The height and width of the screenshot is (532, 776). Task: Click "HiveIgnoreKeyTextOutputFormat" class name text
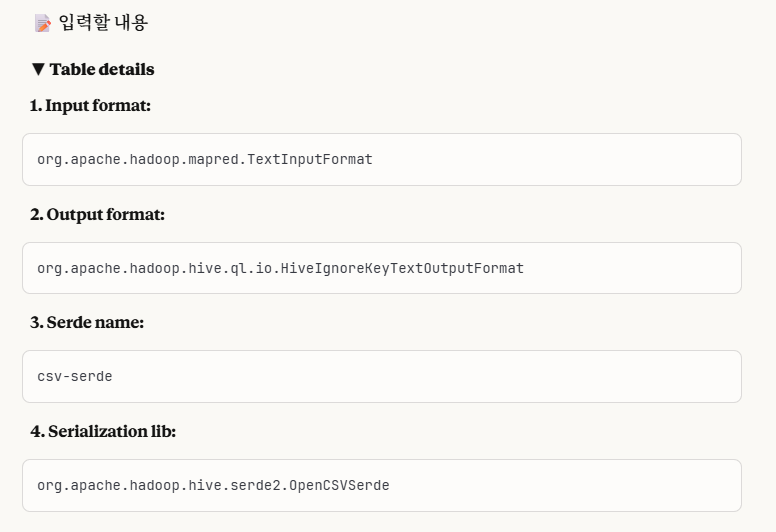402,268
